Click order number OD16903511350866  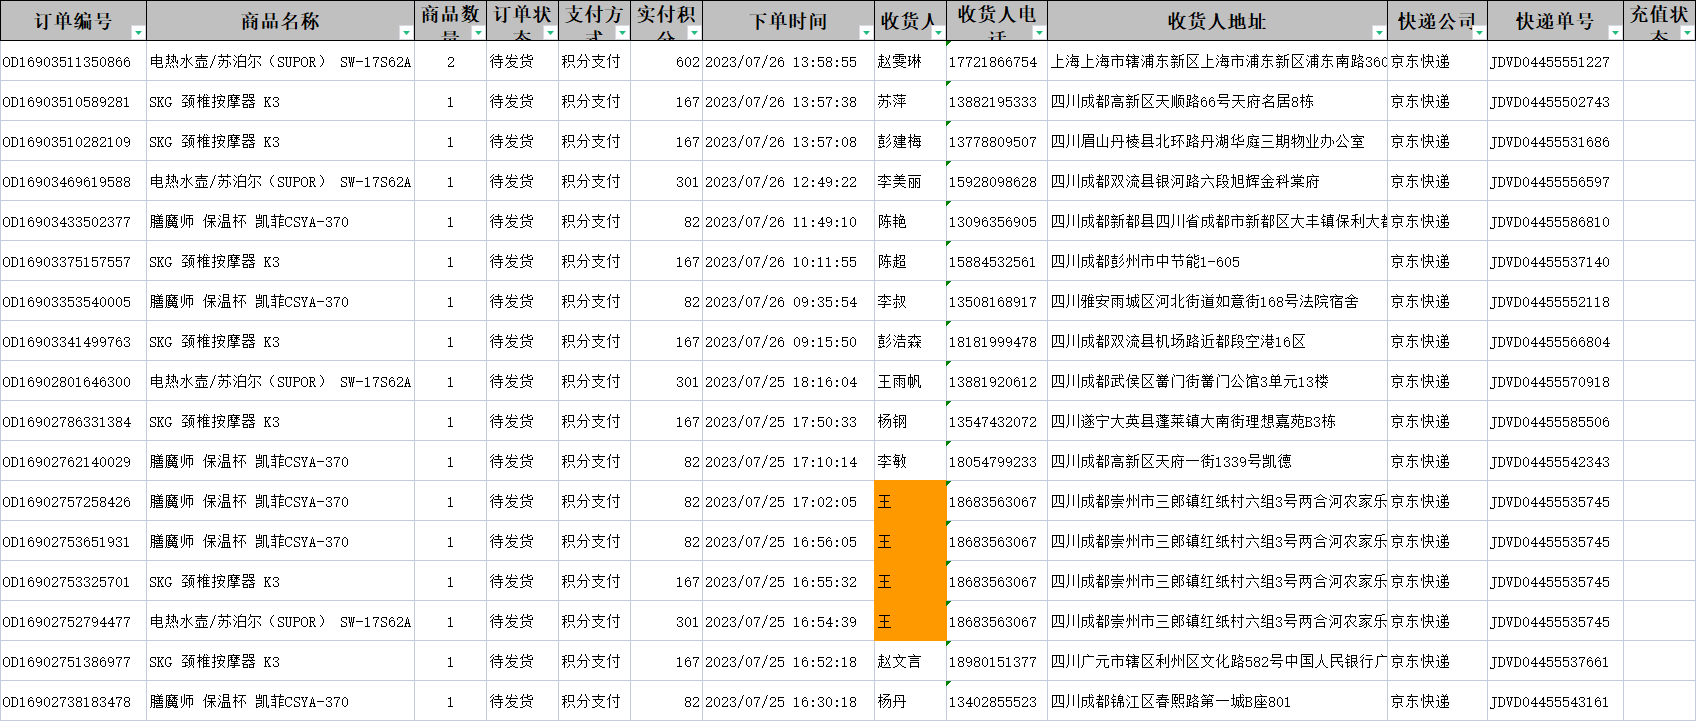(x=67, y=62)
